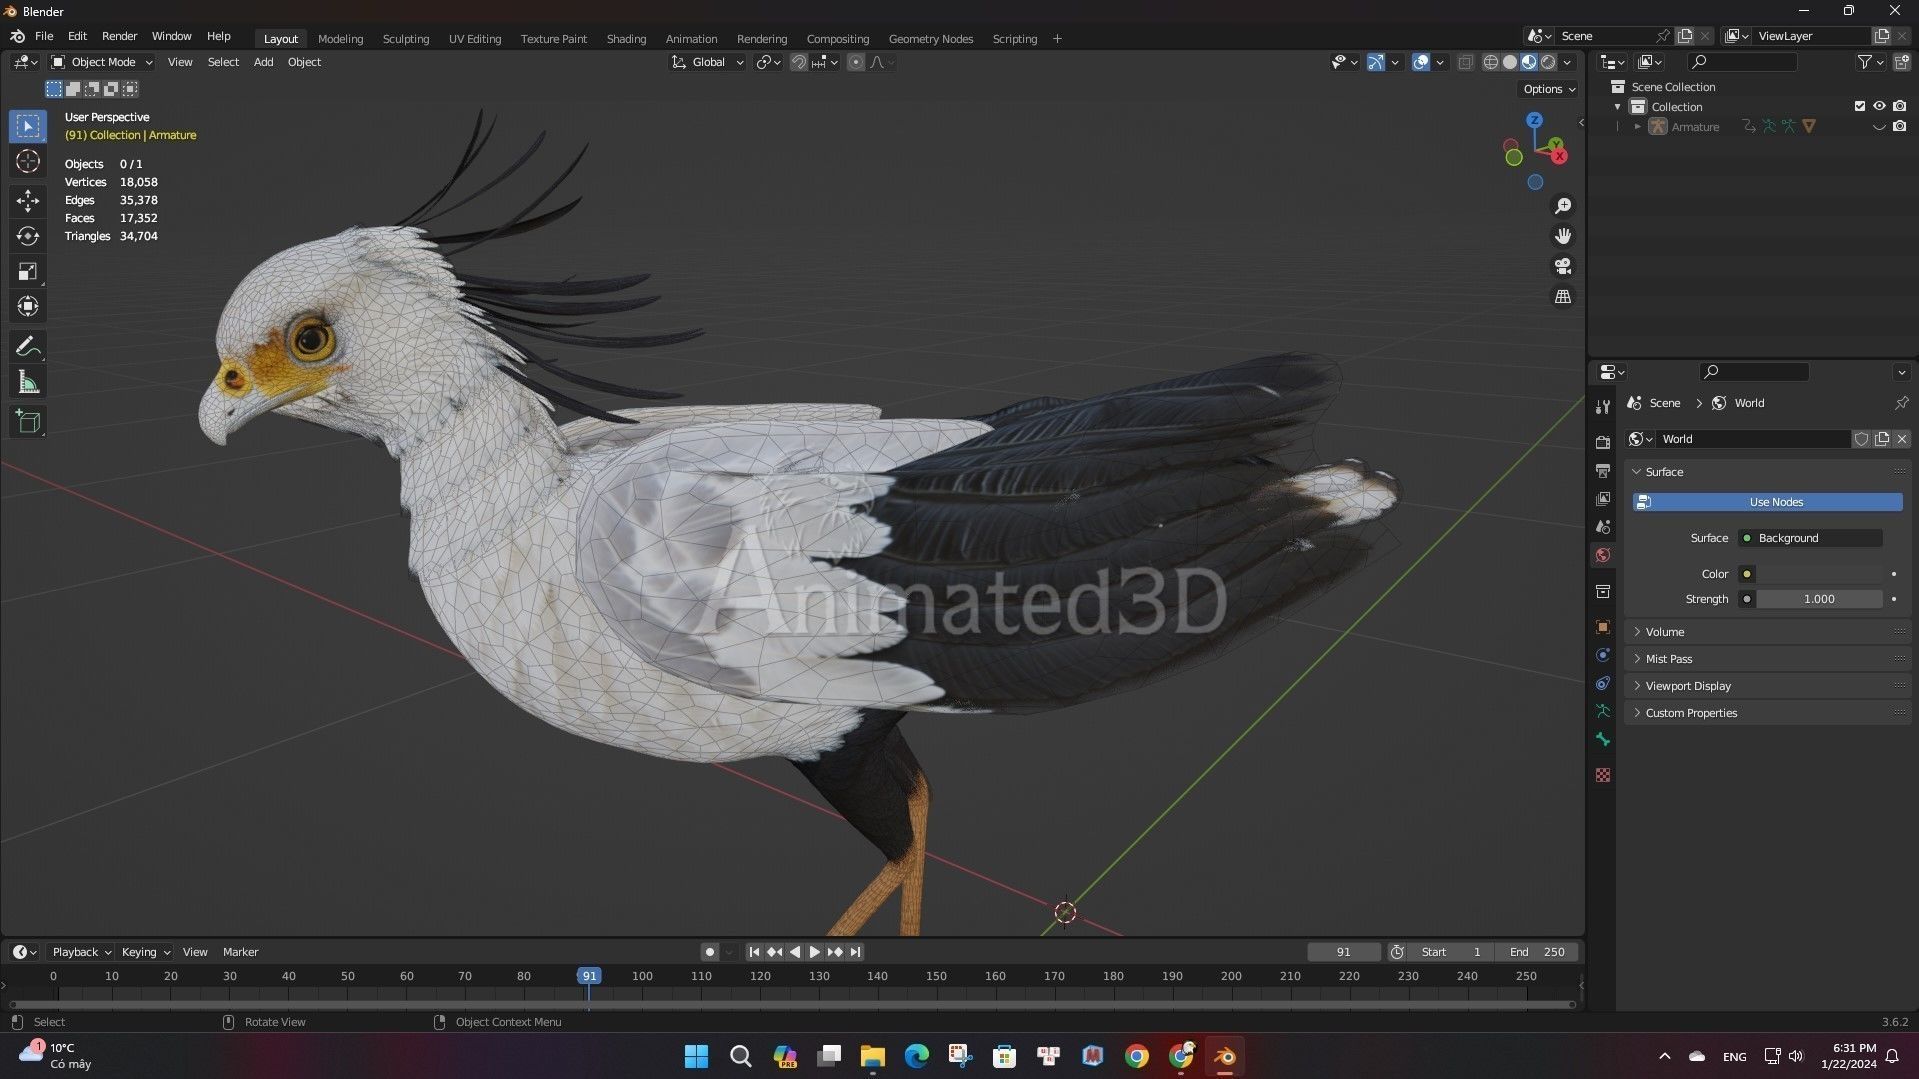This screenshot has width=1919, height=1079.
Task: Switch to wireframe viewport shading
Action: click(x=1490, y=62)
